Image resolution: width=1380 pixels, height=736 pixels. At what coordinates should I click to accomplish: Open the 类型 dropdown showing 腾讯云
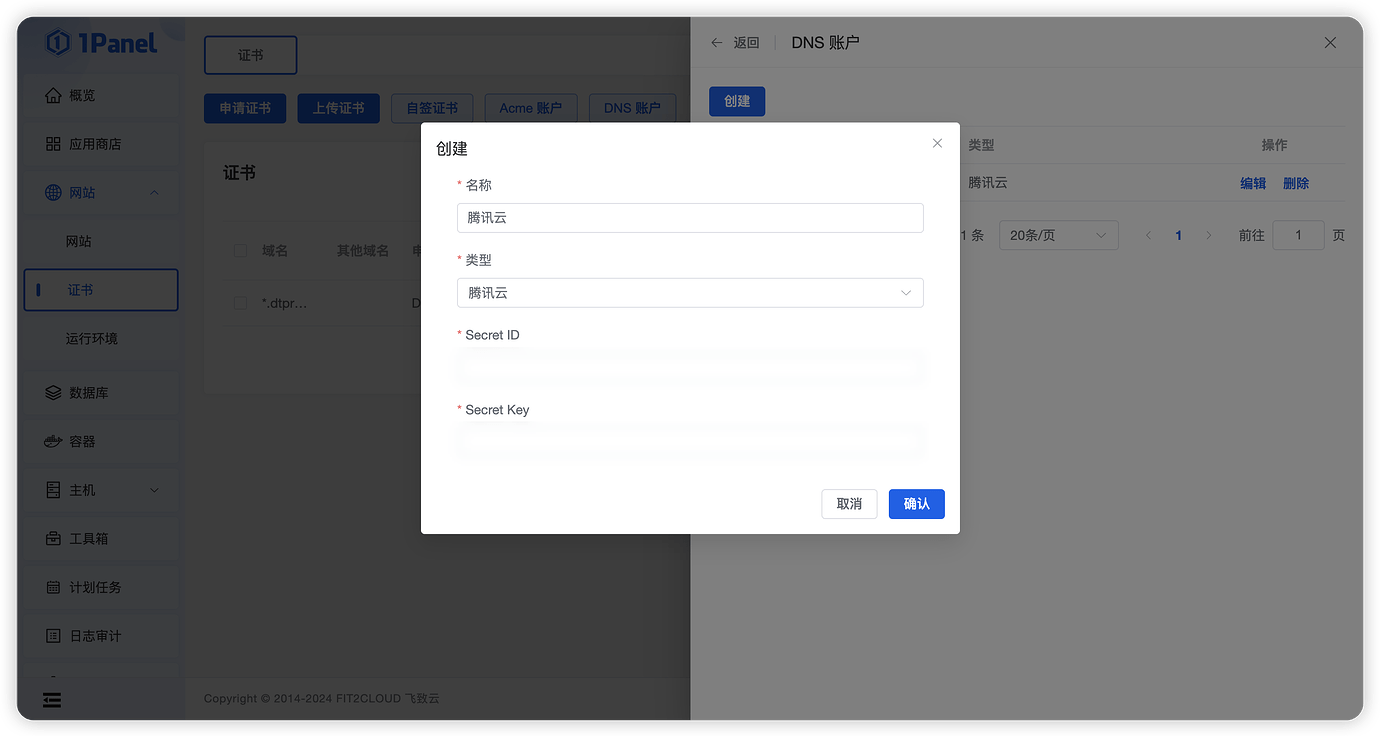coord(690,293)
